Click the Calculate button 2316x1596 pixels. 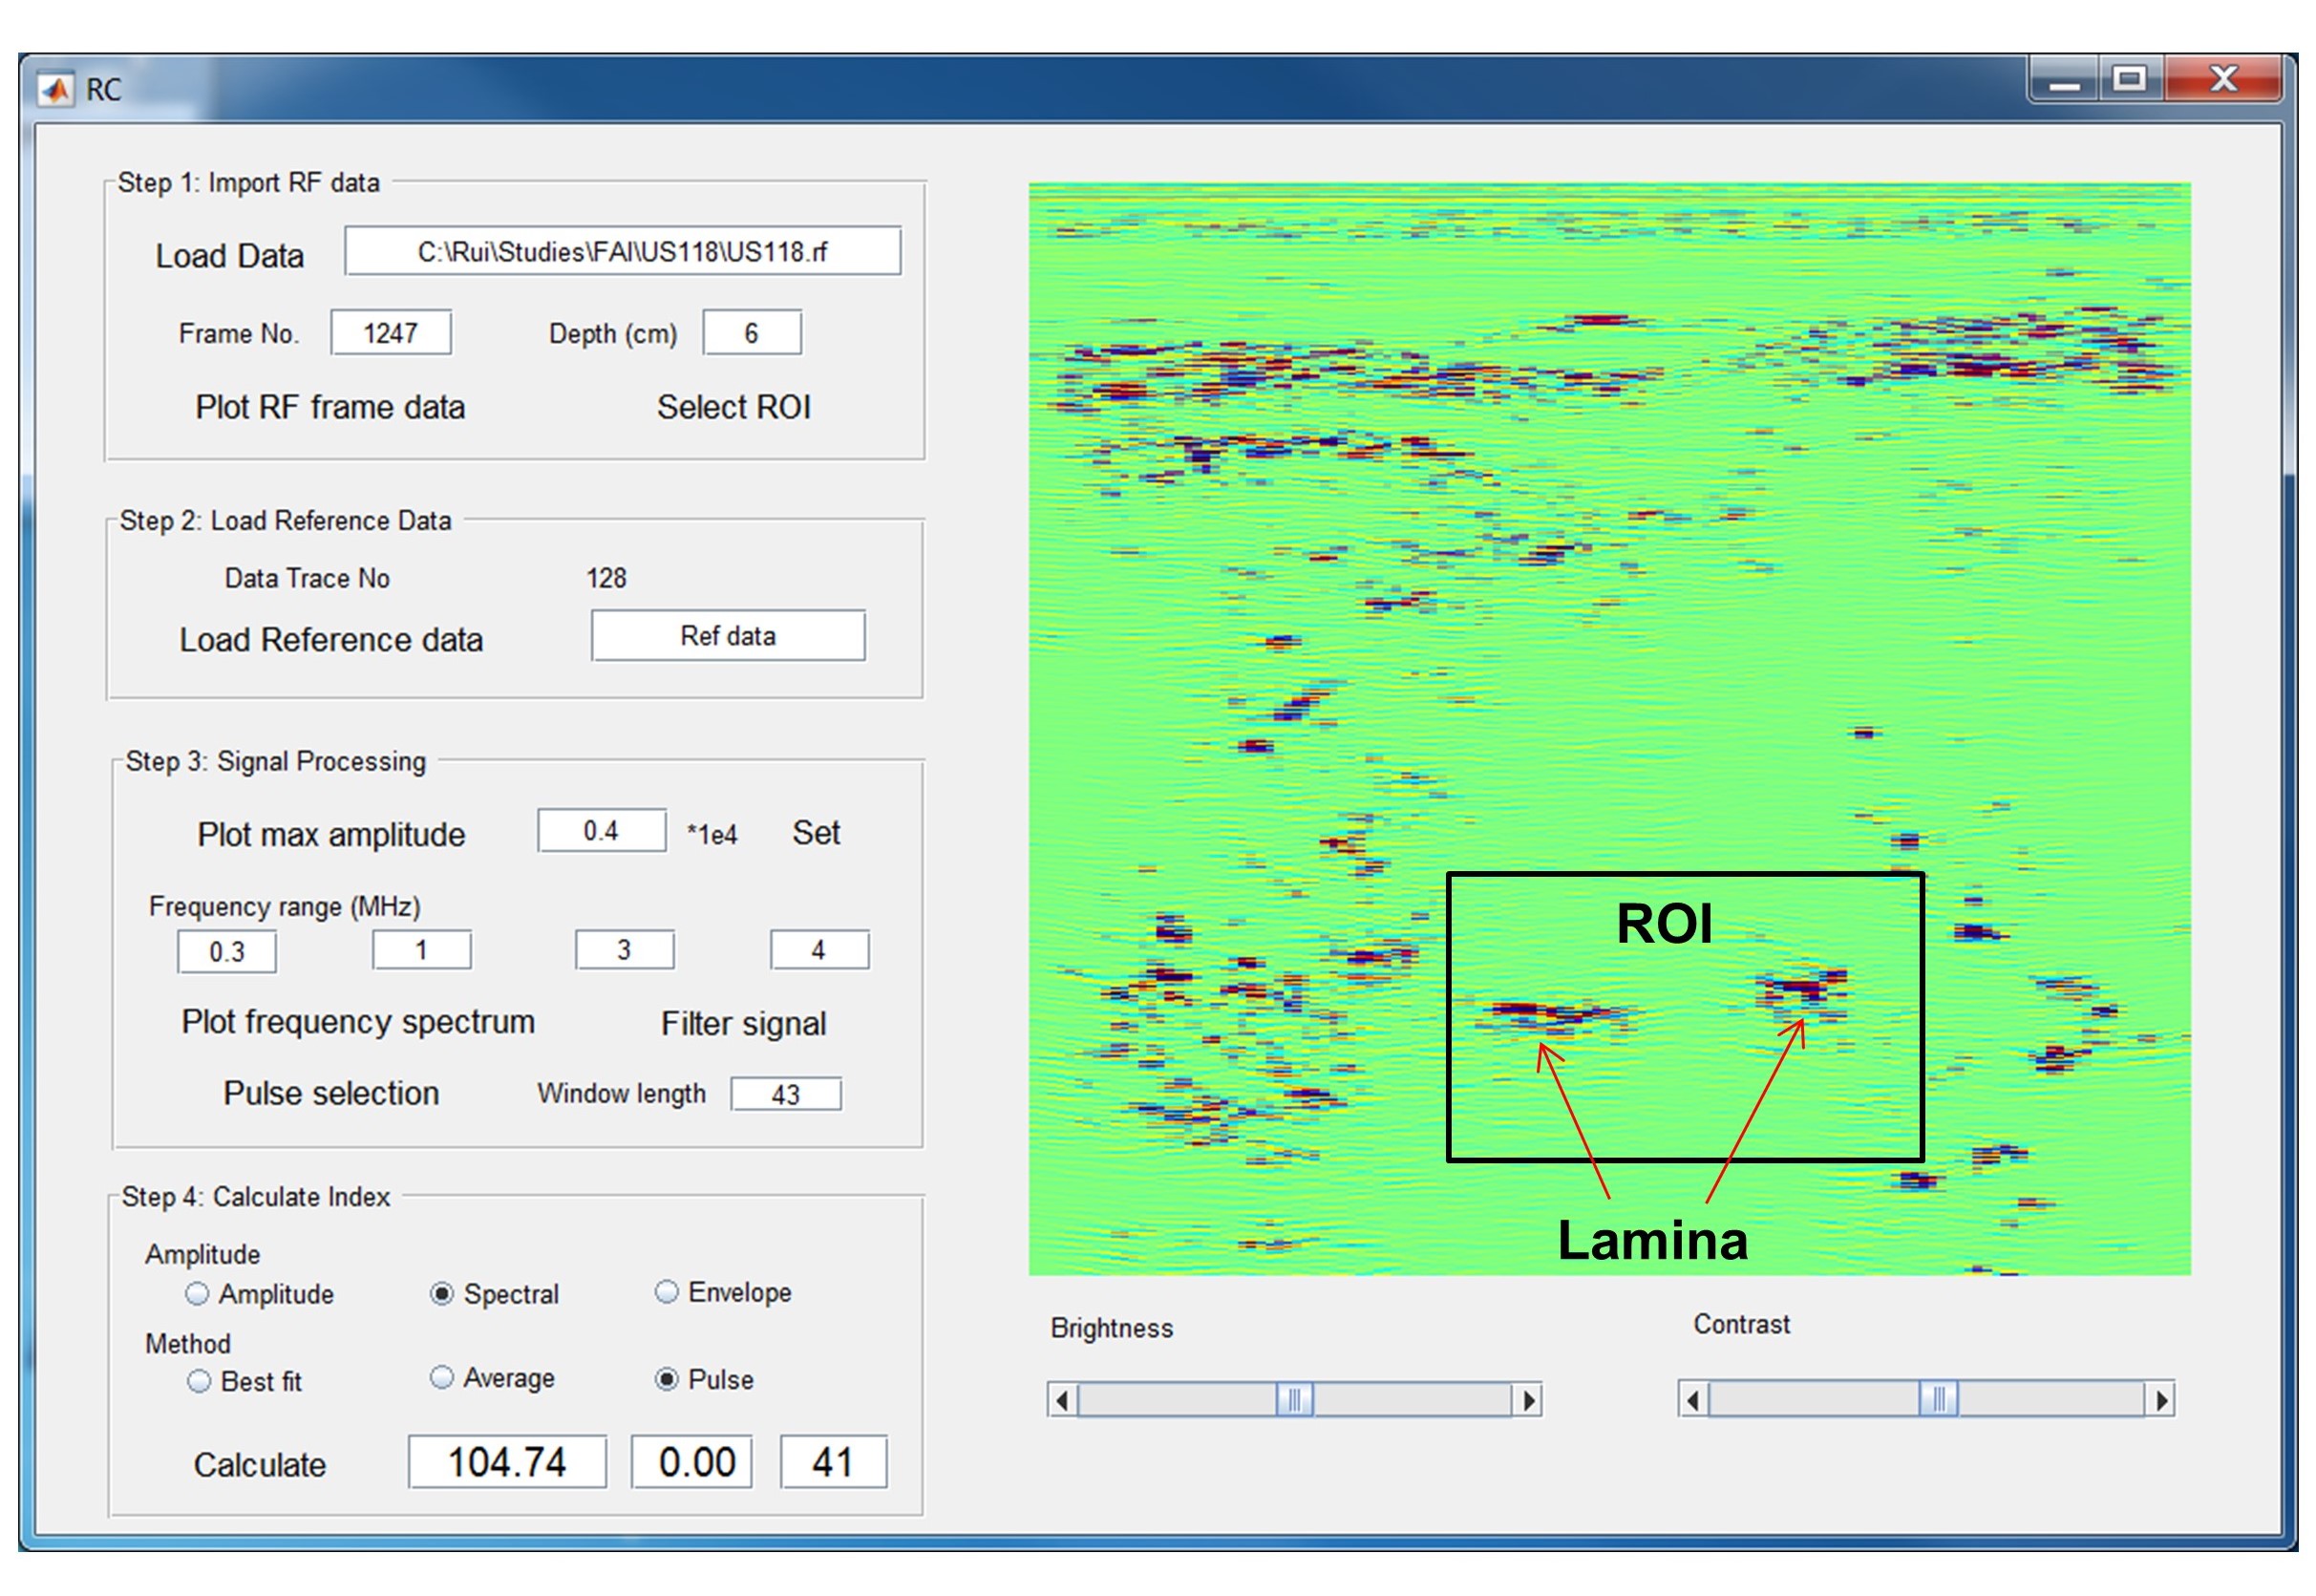pyautogui.click(x=260, y=1466)
